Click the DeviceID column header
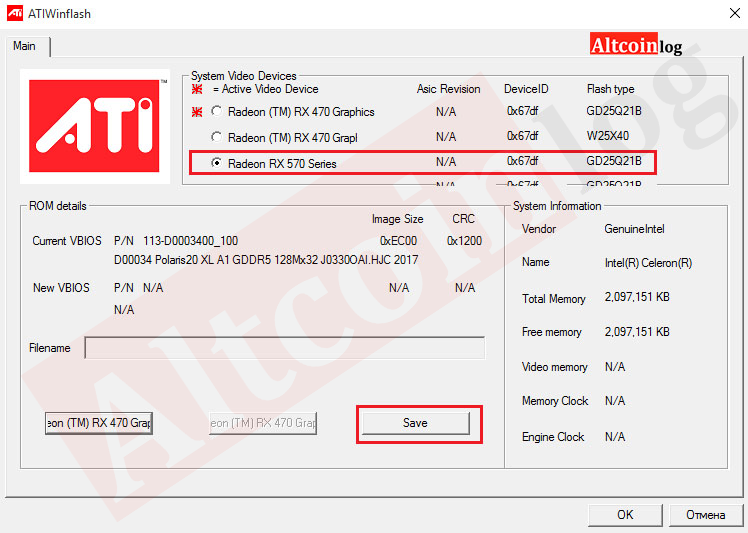The image size is (748, 533). [526, 89]
